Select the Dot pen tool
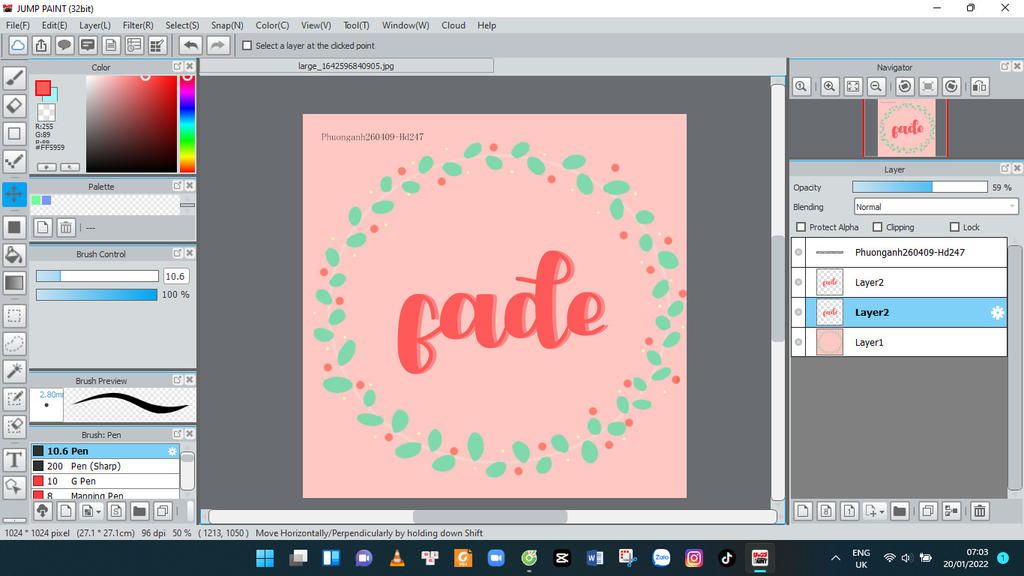1024x576 pixels. click(x=14, y=161)
